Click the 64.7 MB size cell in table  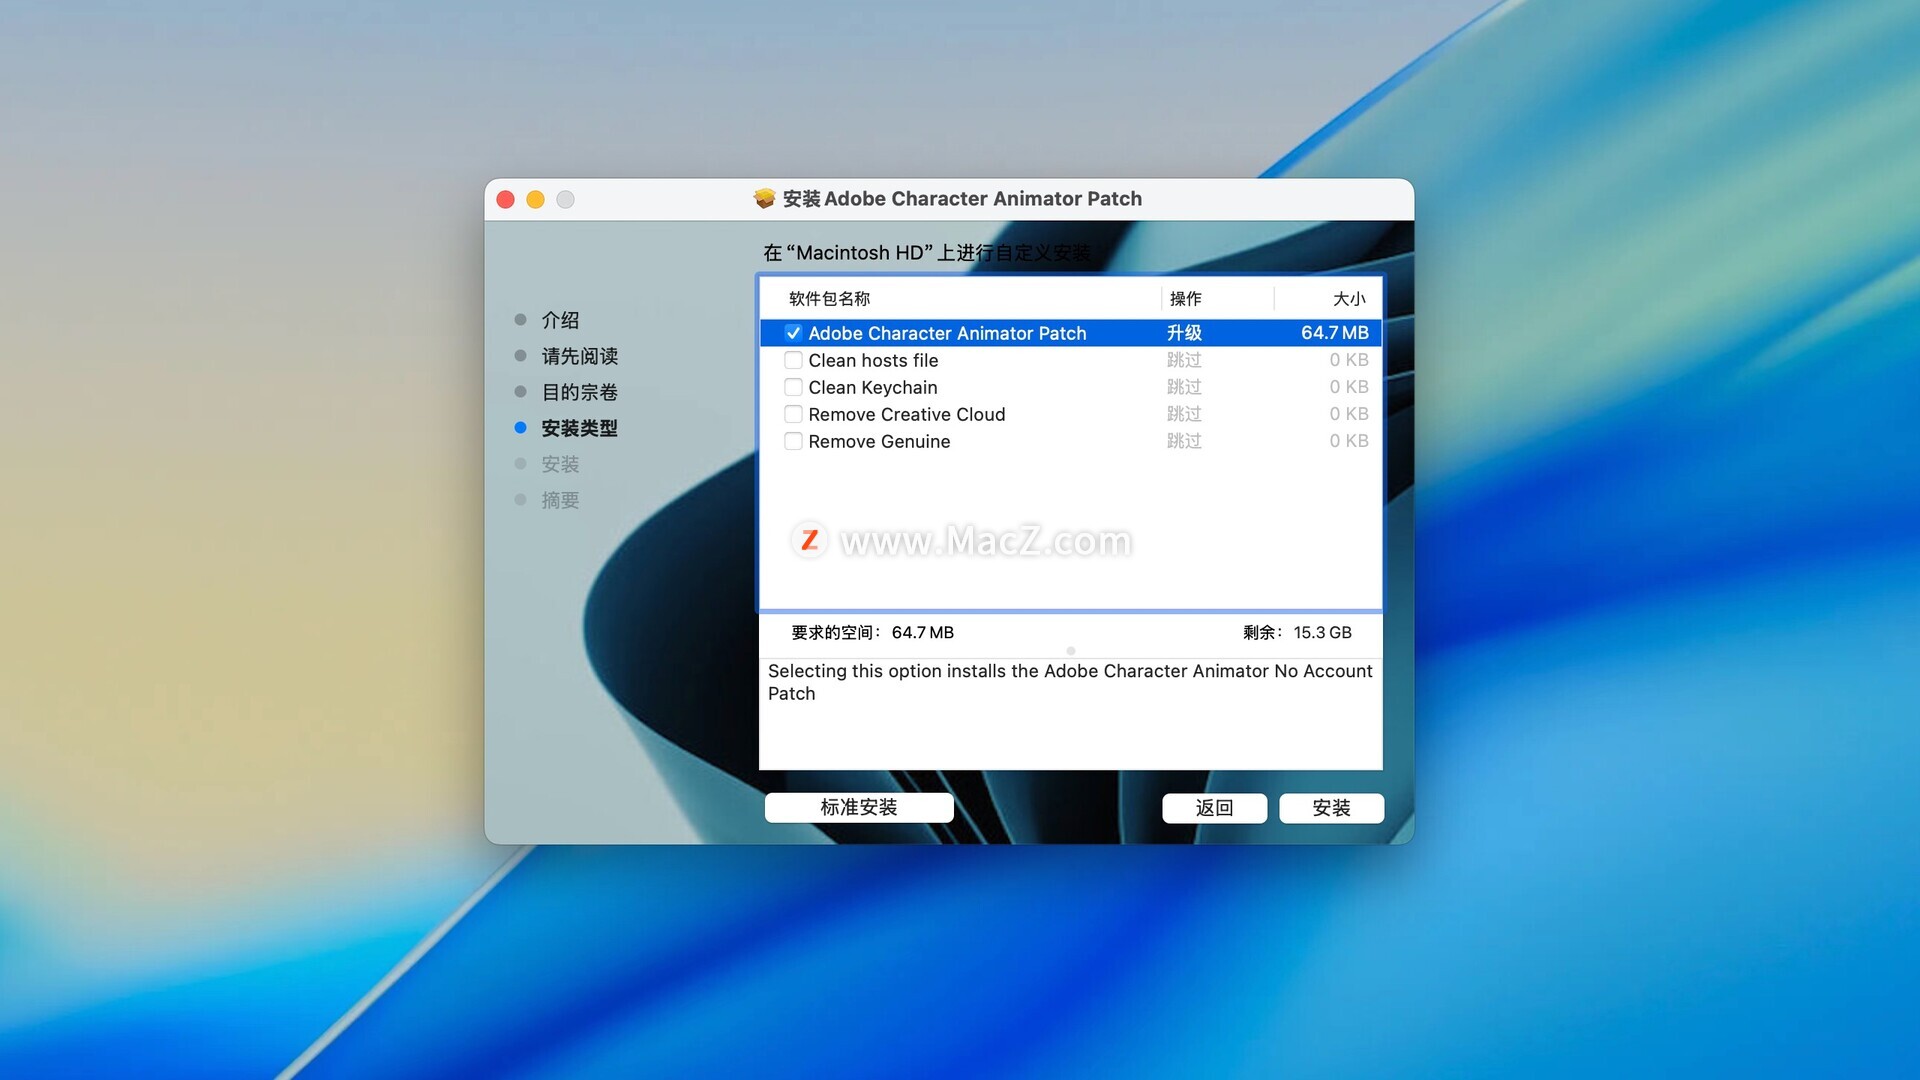[x=1334, y=333]
